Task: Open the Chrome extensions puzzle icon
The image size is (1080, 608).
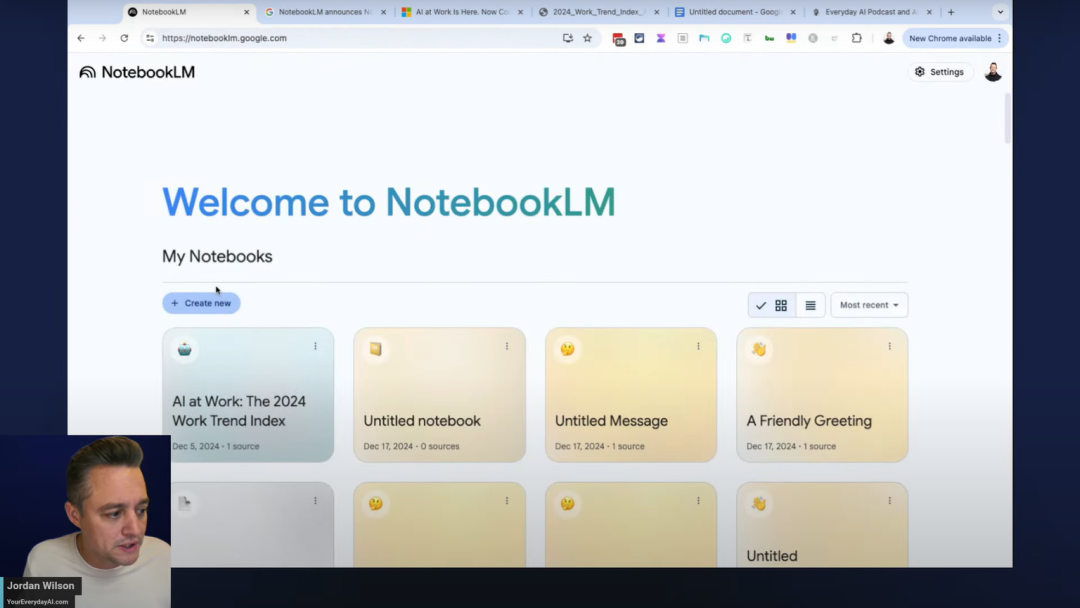Action: (856, 38)
